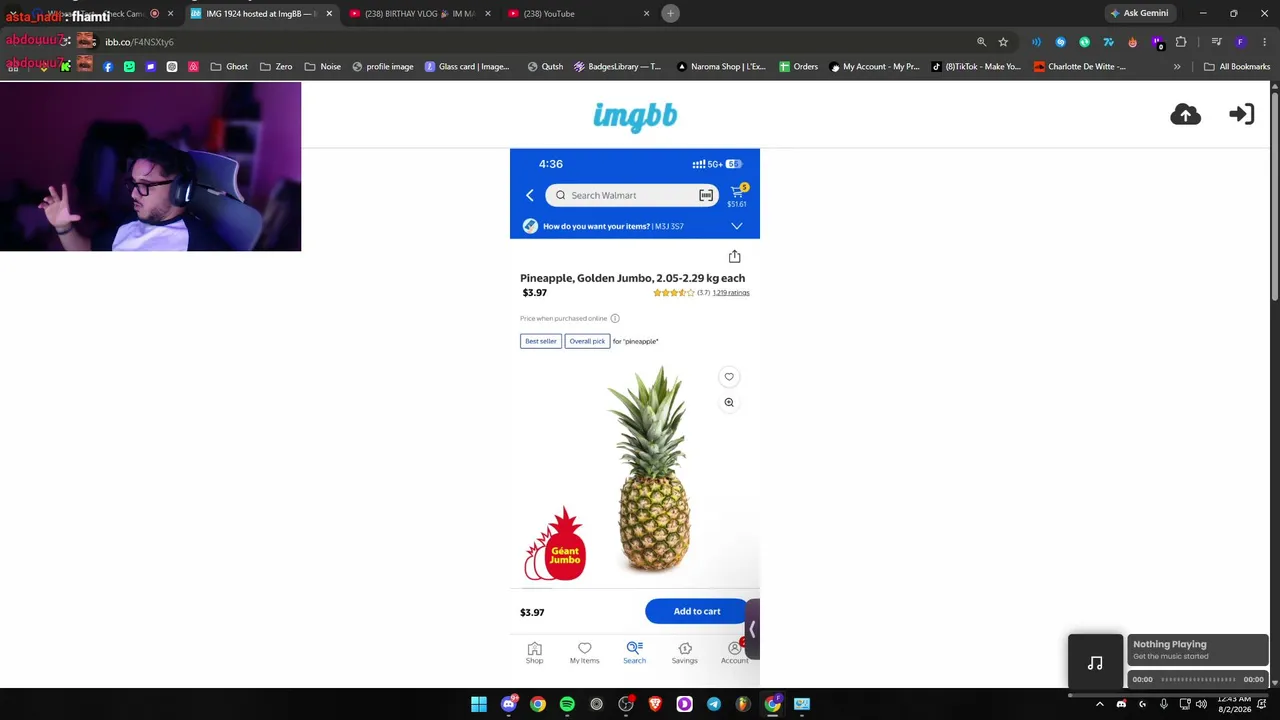The height and width of the screenshot is (720, 1280).
Task: Open the TikTok bookmark
Action: [x=976, y=67]
